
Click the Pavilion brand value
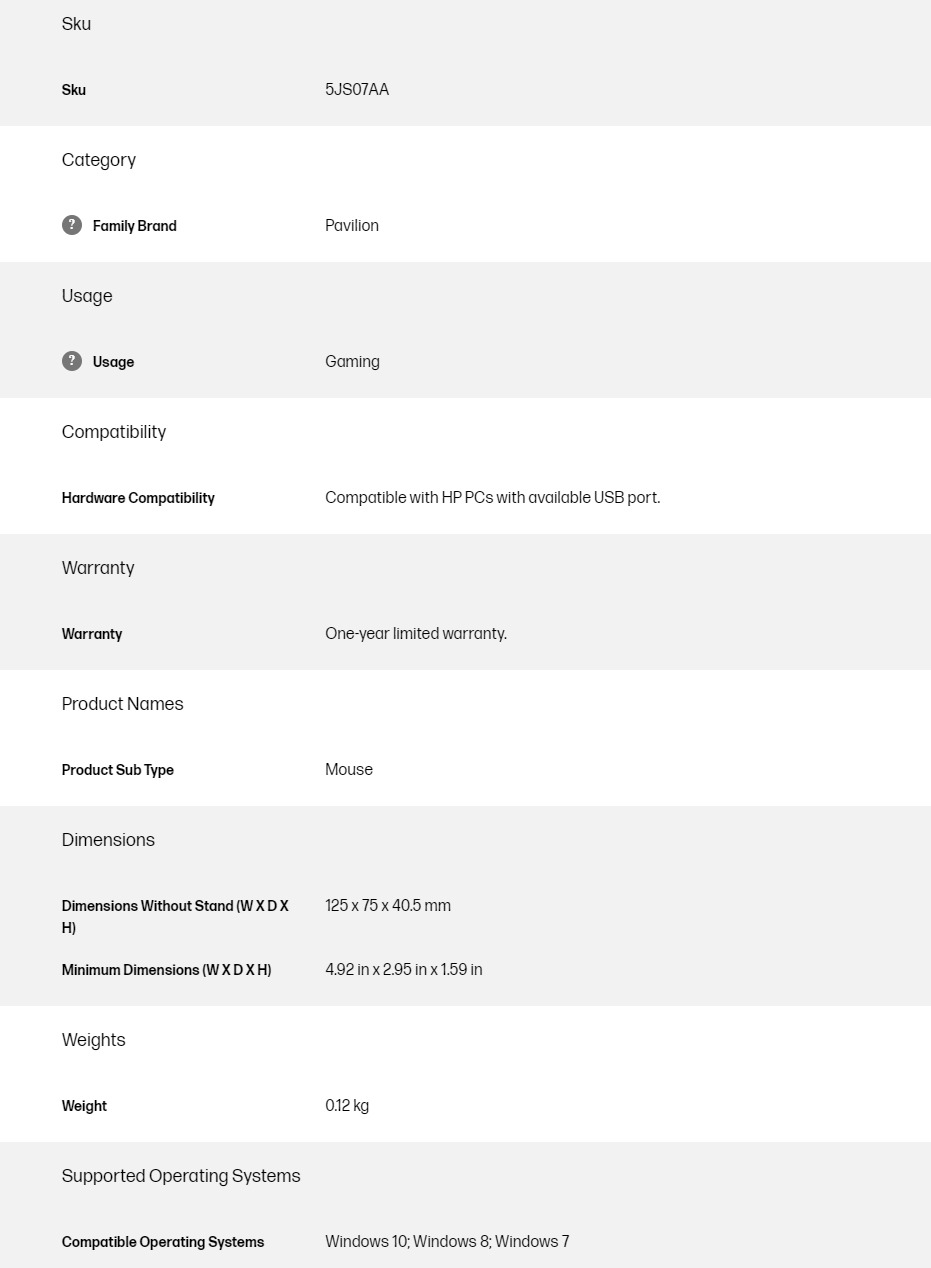352,226
